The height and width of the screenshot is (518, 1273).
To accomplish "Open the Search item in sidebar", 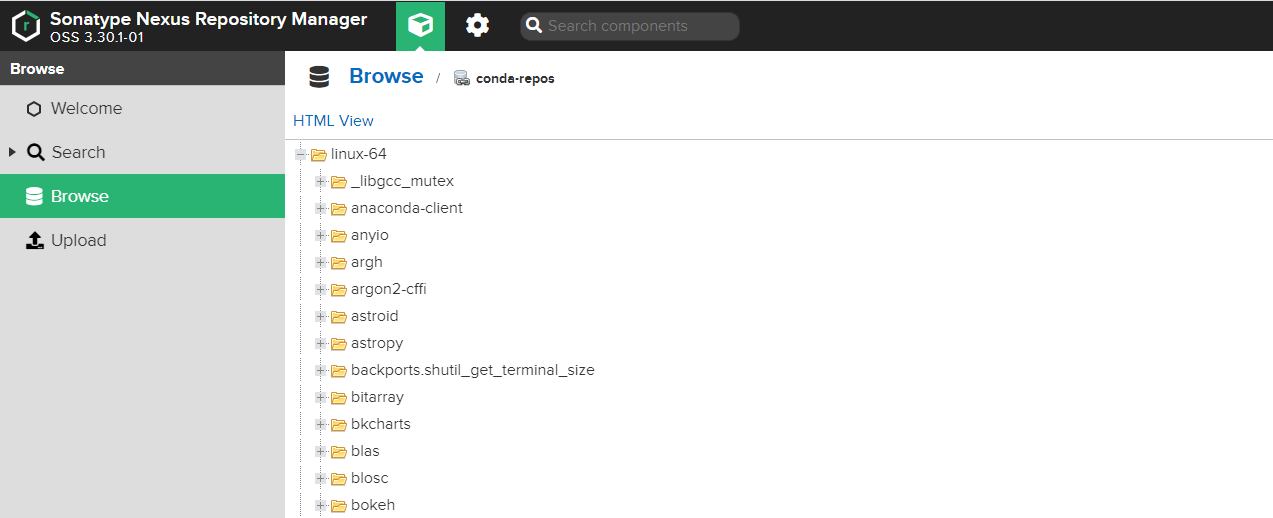I will [x=142, y=152].
